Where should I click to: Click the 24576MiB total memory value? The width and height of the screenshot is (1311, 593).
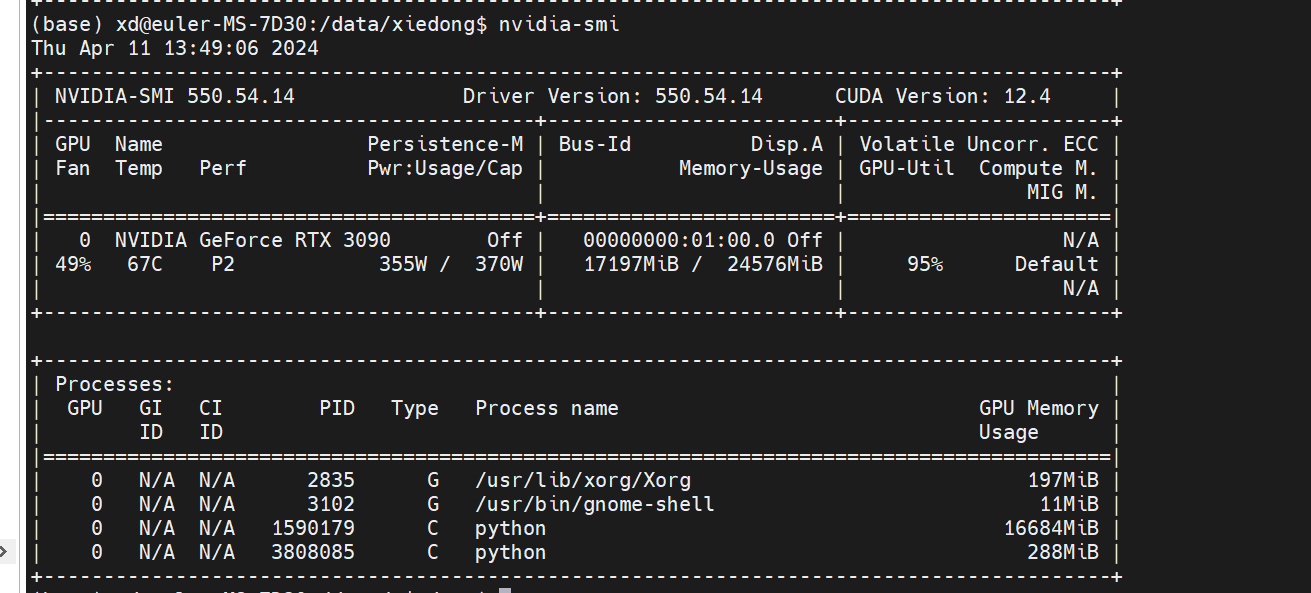775,264
